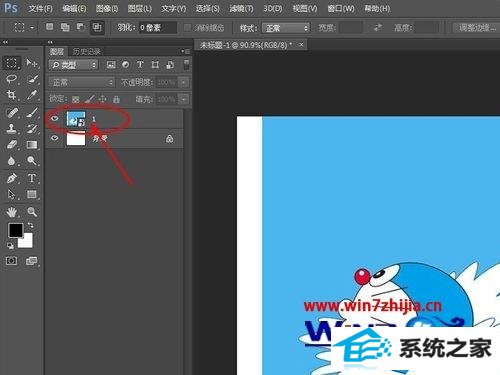Select the Path Selection tool
This screenshot has height=375, width=500.
pos(12,194)
